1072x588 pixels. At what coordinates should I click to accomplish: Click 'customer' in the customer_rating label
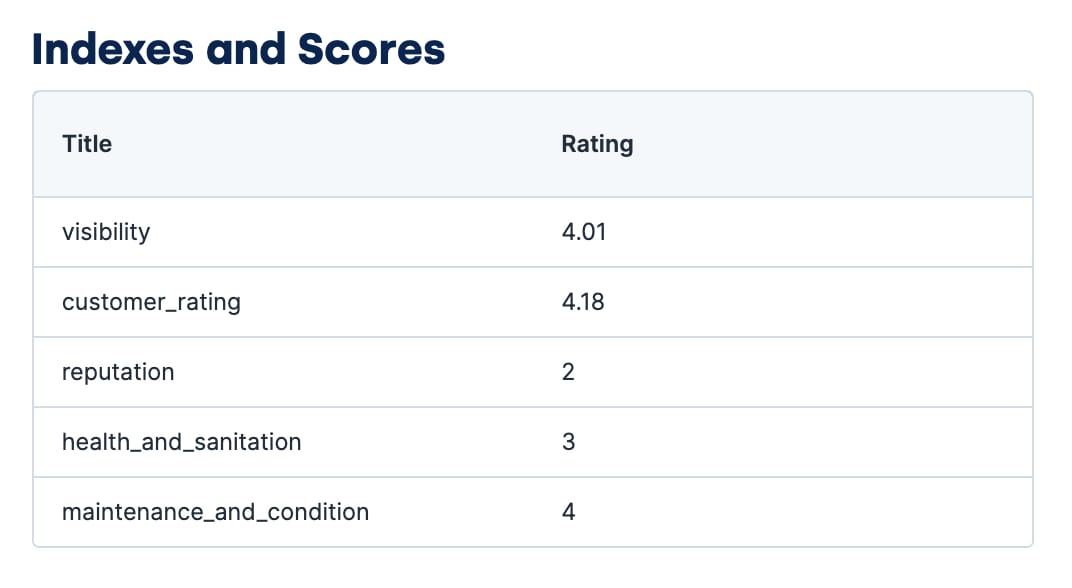click(x=105, y=302)
